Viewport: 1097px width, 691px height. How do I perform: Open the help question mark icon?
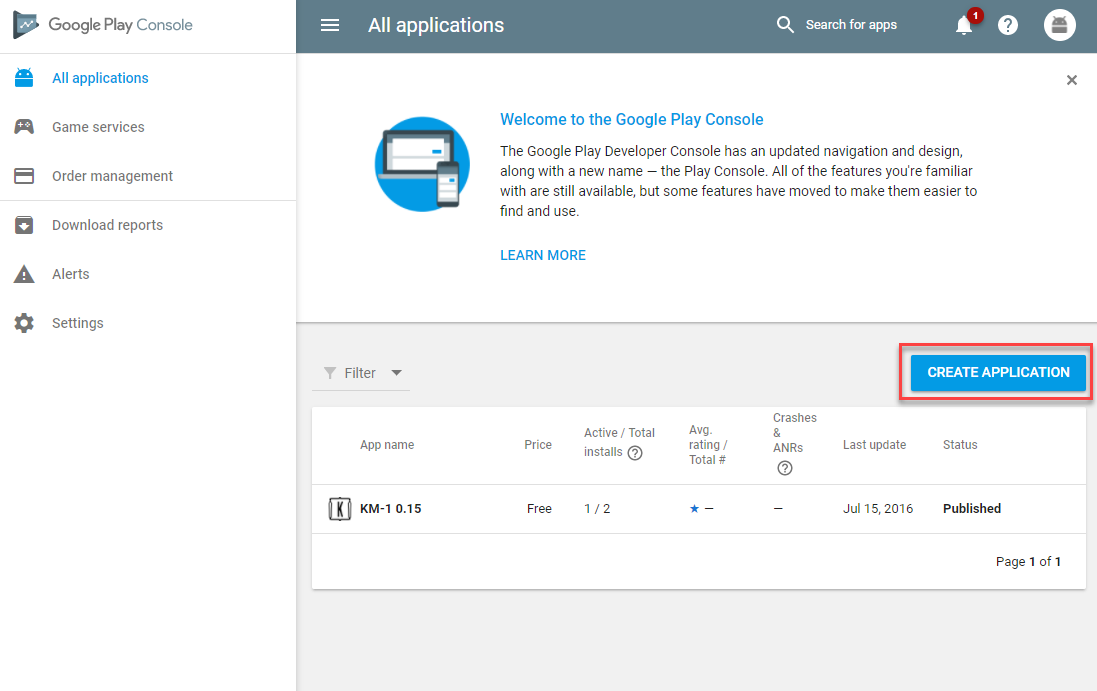coord(1007,25)
